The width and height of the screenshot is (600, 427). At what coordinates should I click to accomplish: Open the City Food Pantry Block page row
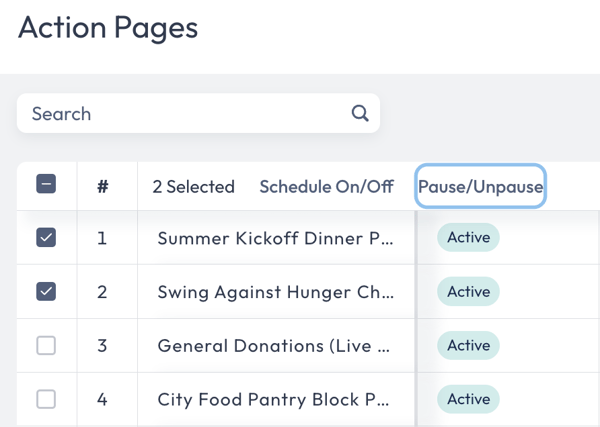point(273,400)
